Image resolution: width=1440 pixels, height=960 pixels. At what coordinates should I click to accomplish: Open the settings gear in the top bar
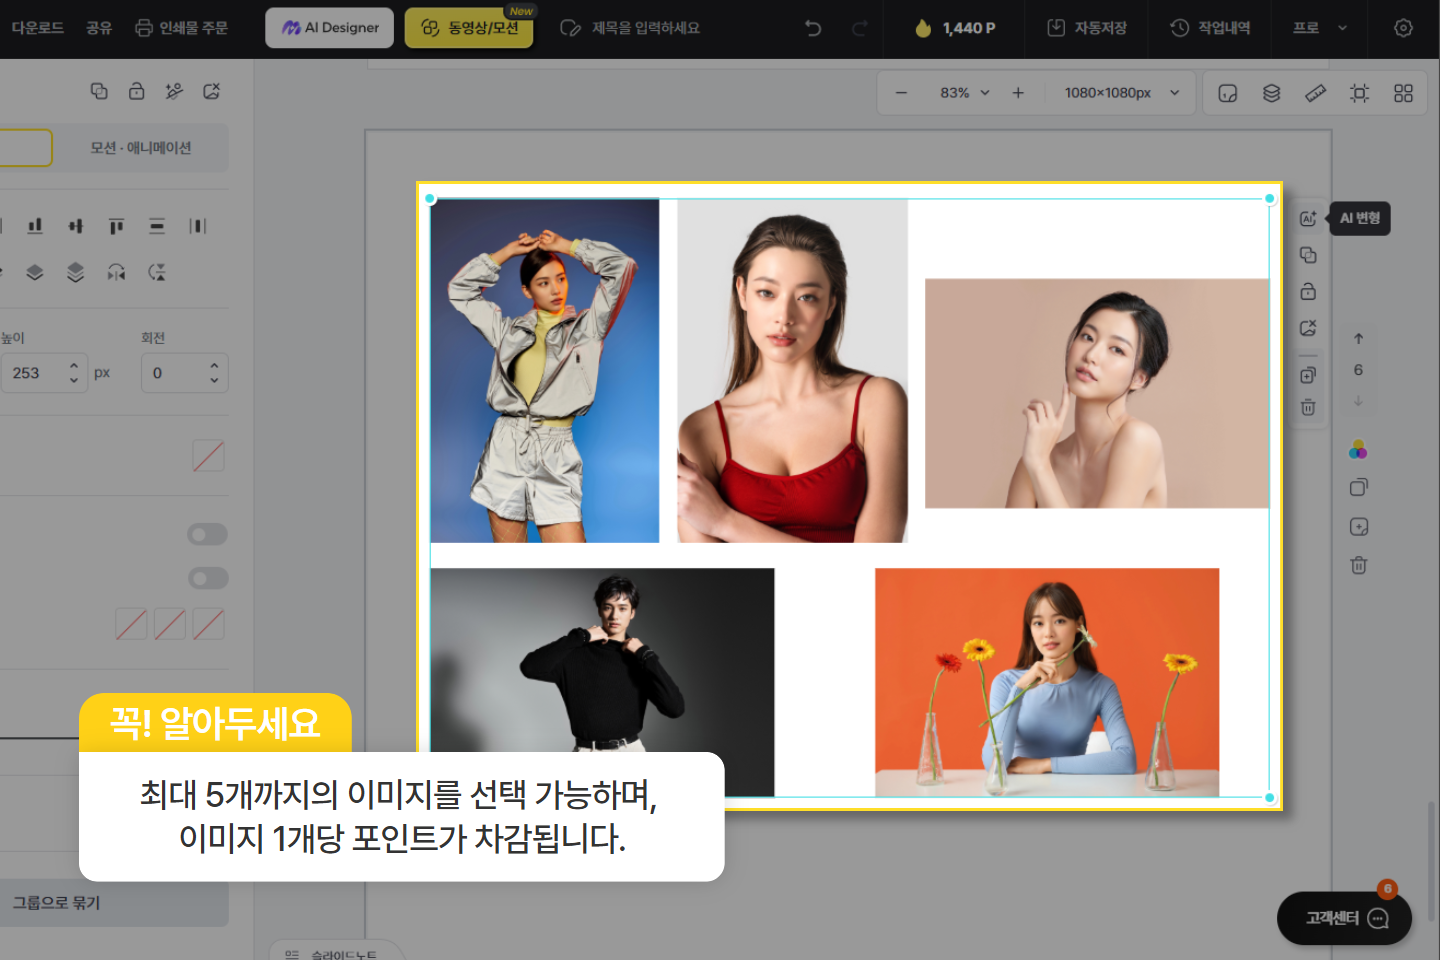coord(1403,28)
